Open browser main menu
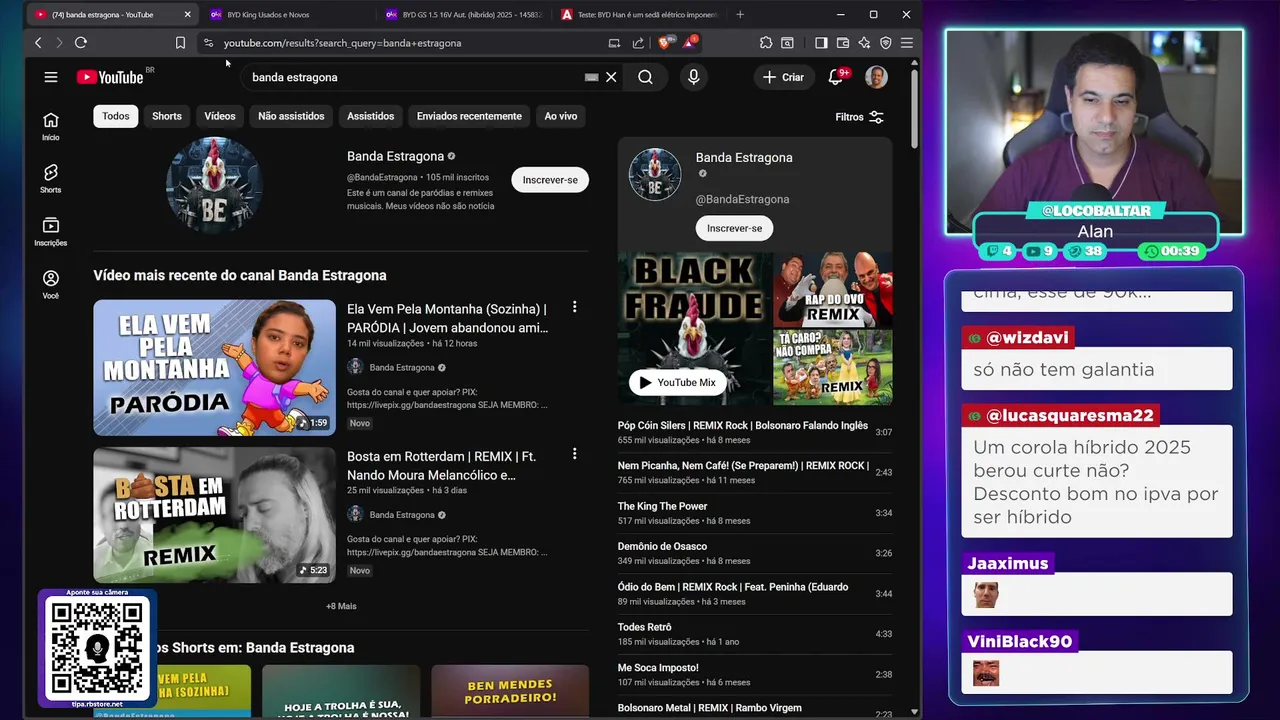 [907, 43]
